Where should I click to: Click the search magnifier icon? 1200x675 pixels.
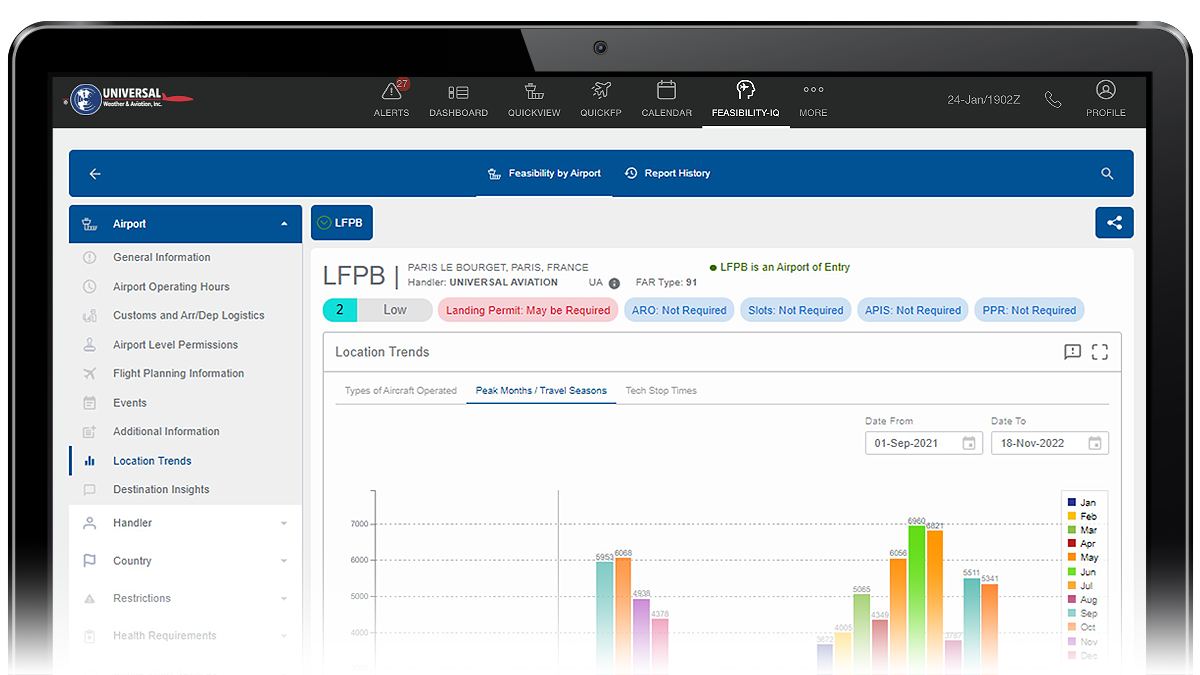(x=1107, y=174)
